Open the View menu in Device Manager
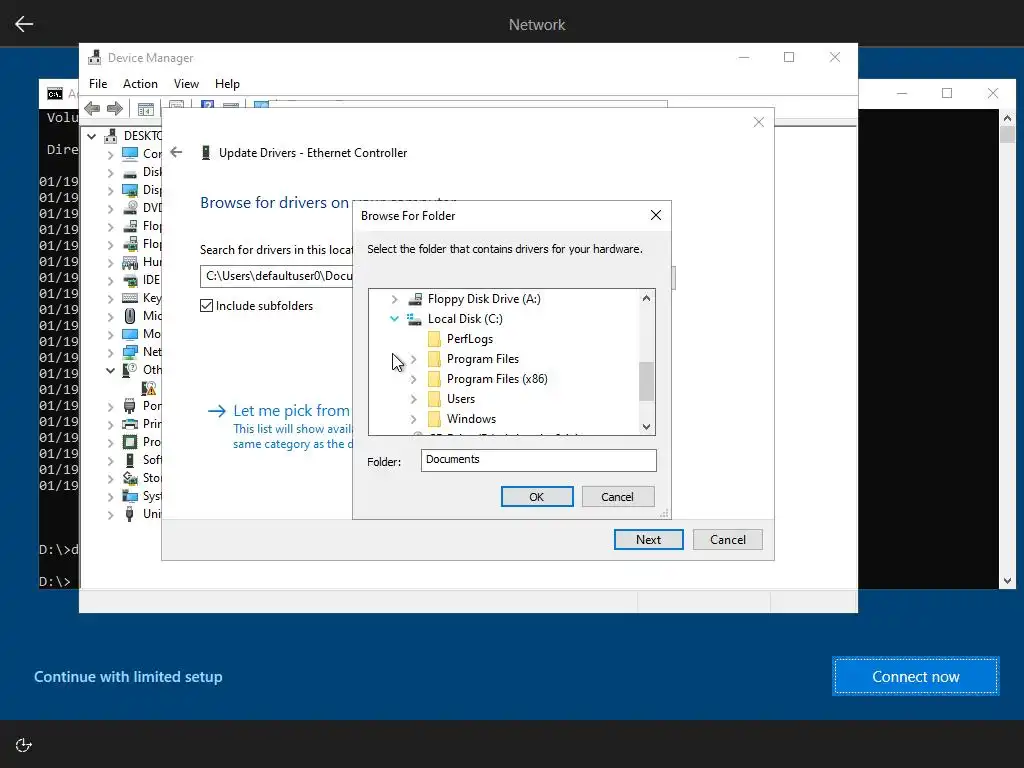This screenshot has width=1024, height=768. pyautogui.click(x=186, y=84)
